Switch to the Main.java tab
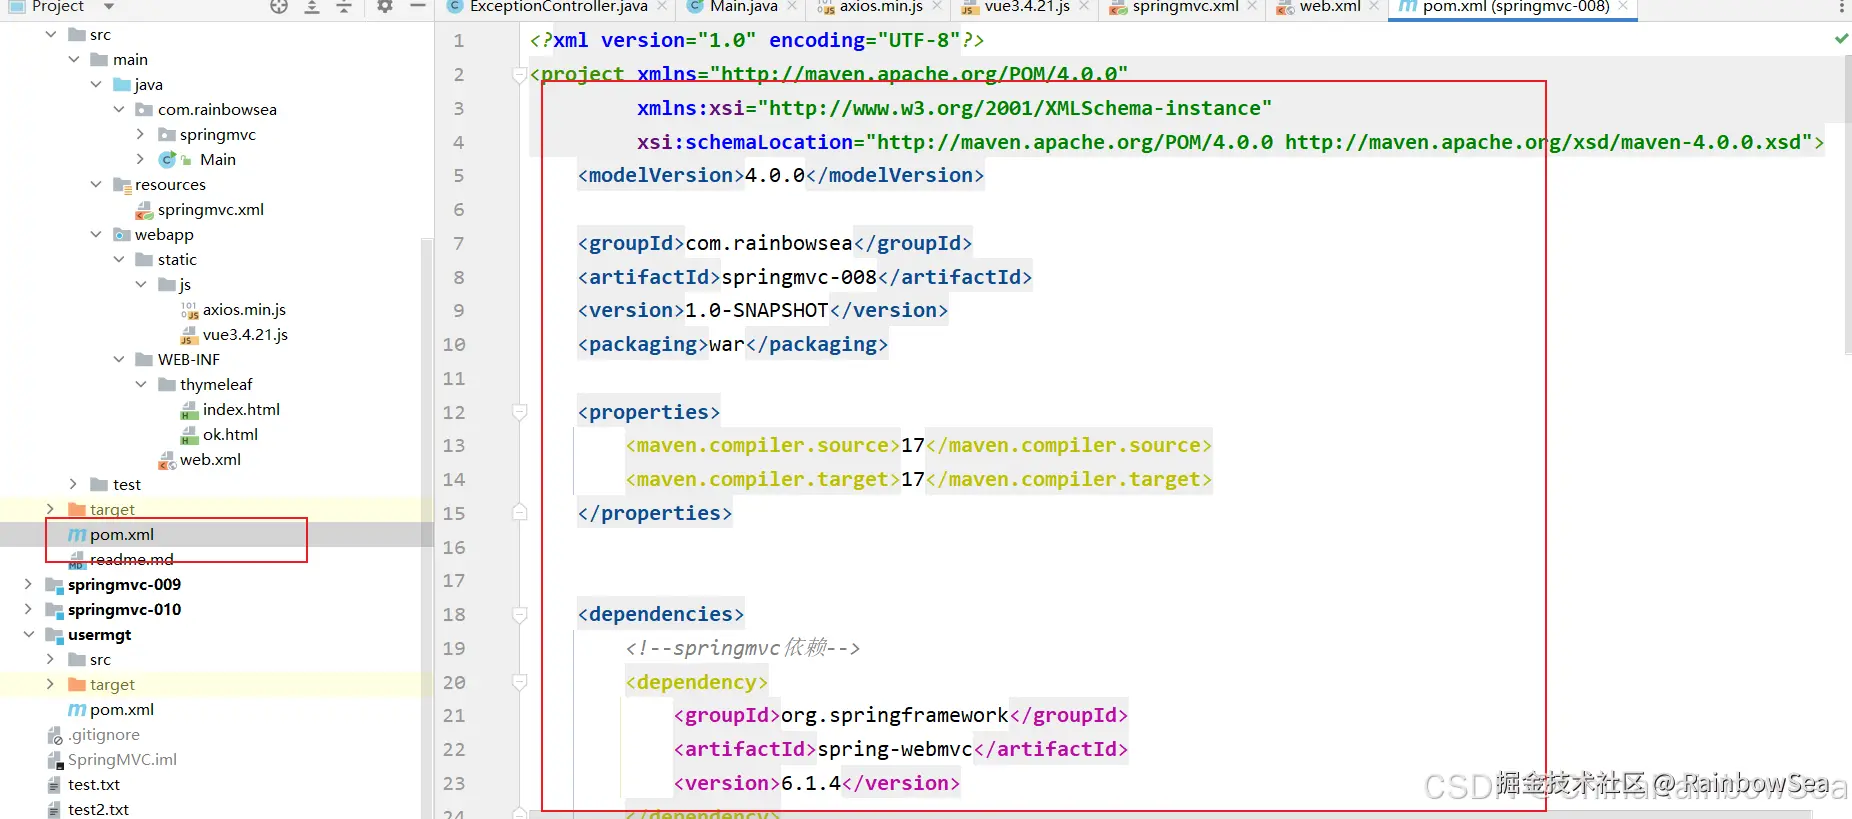 coord(743,7)
